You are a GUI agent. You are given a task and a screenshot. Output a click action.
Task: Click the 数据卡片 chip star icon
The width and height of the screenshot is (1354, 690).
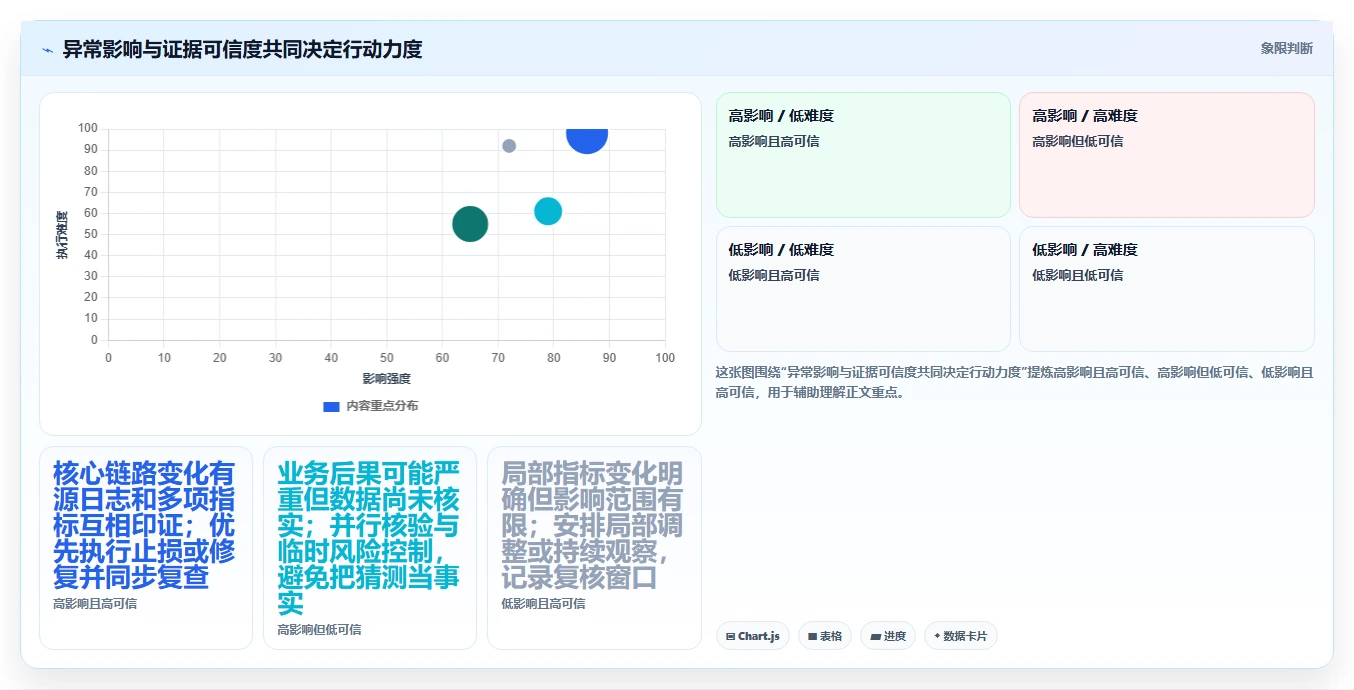[x=937, y=636]
